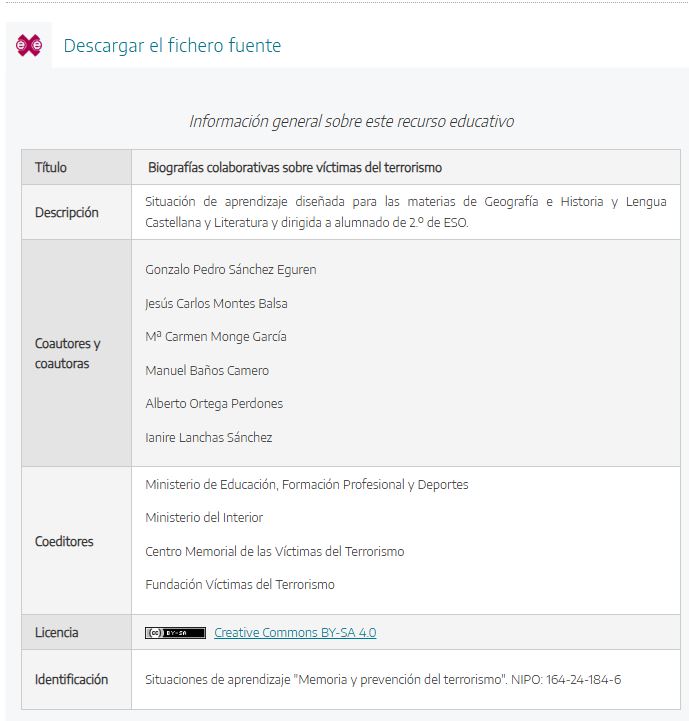Click the Título row header cell
The height and width of the screenshot is (721, 689).
(x=76, y=167)
